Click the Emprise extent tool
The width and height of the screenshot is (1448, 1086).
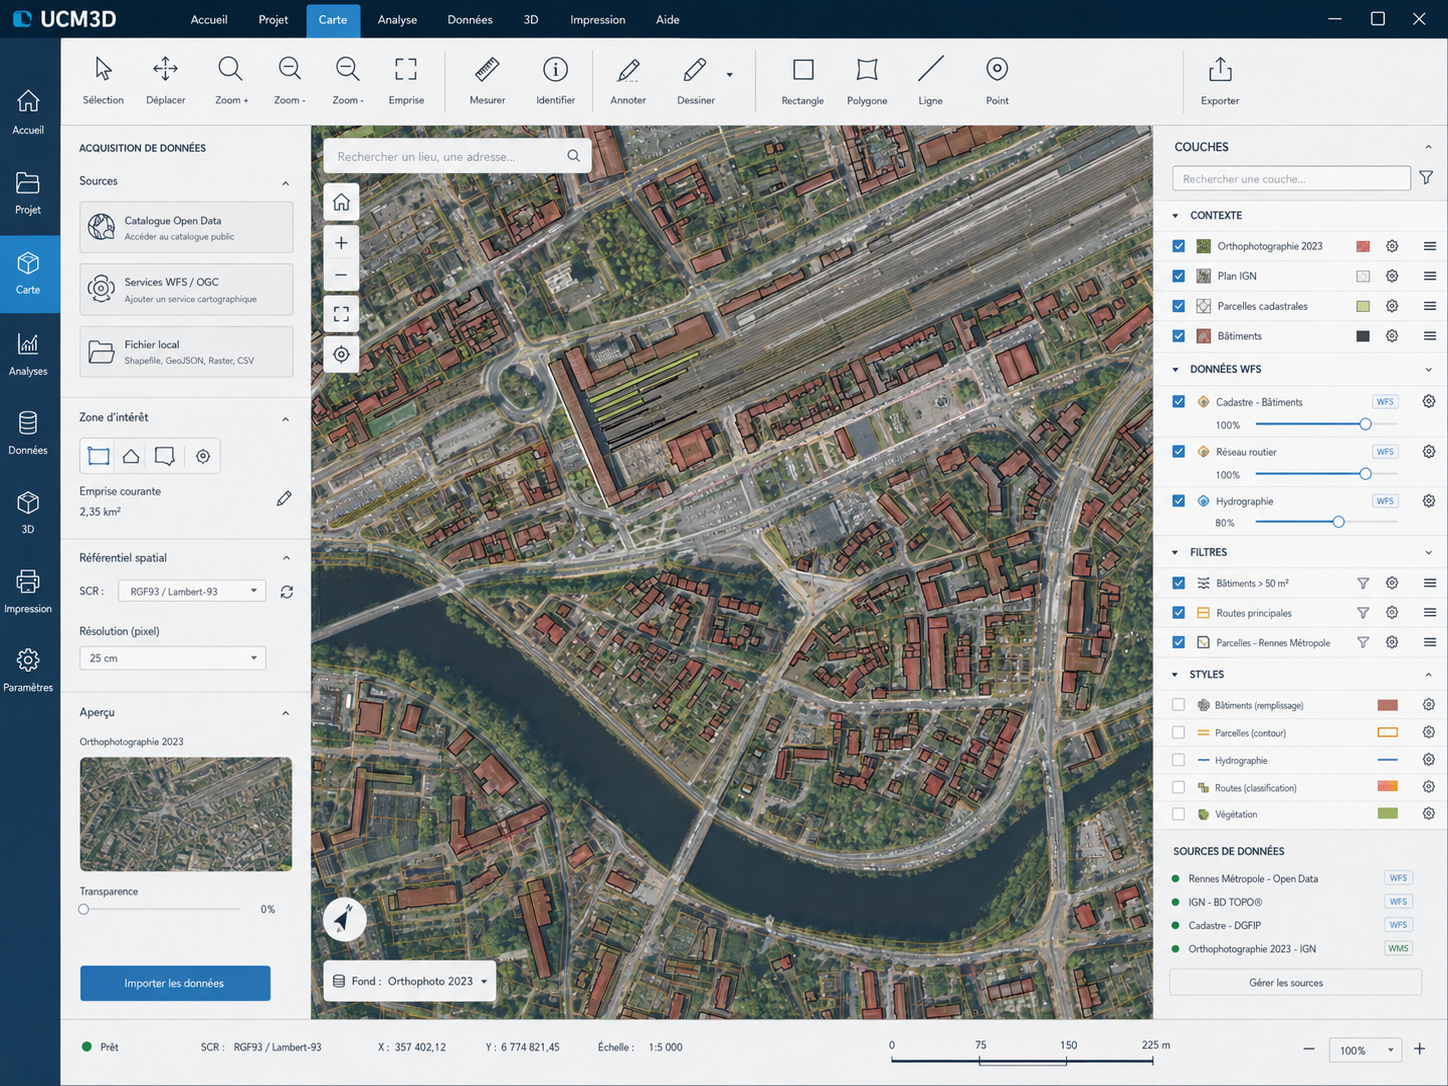click(406, 80)
